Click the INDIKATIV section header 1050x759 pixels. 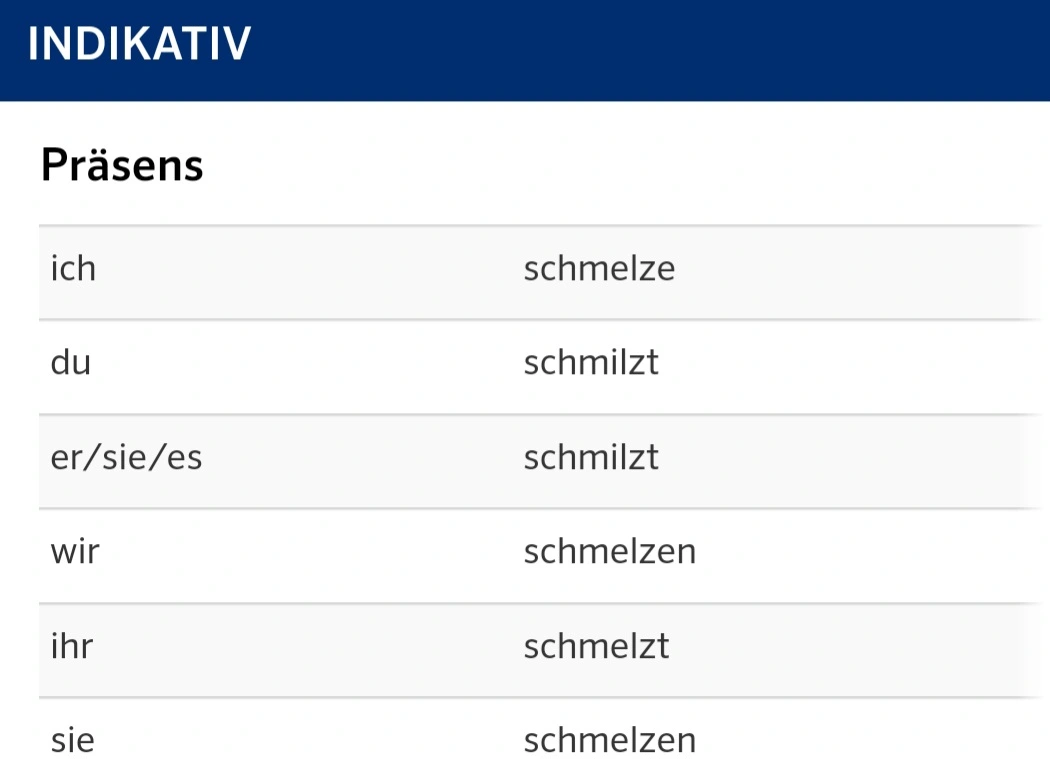[x=139, y=44]
